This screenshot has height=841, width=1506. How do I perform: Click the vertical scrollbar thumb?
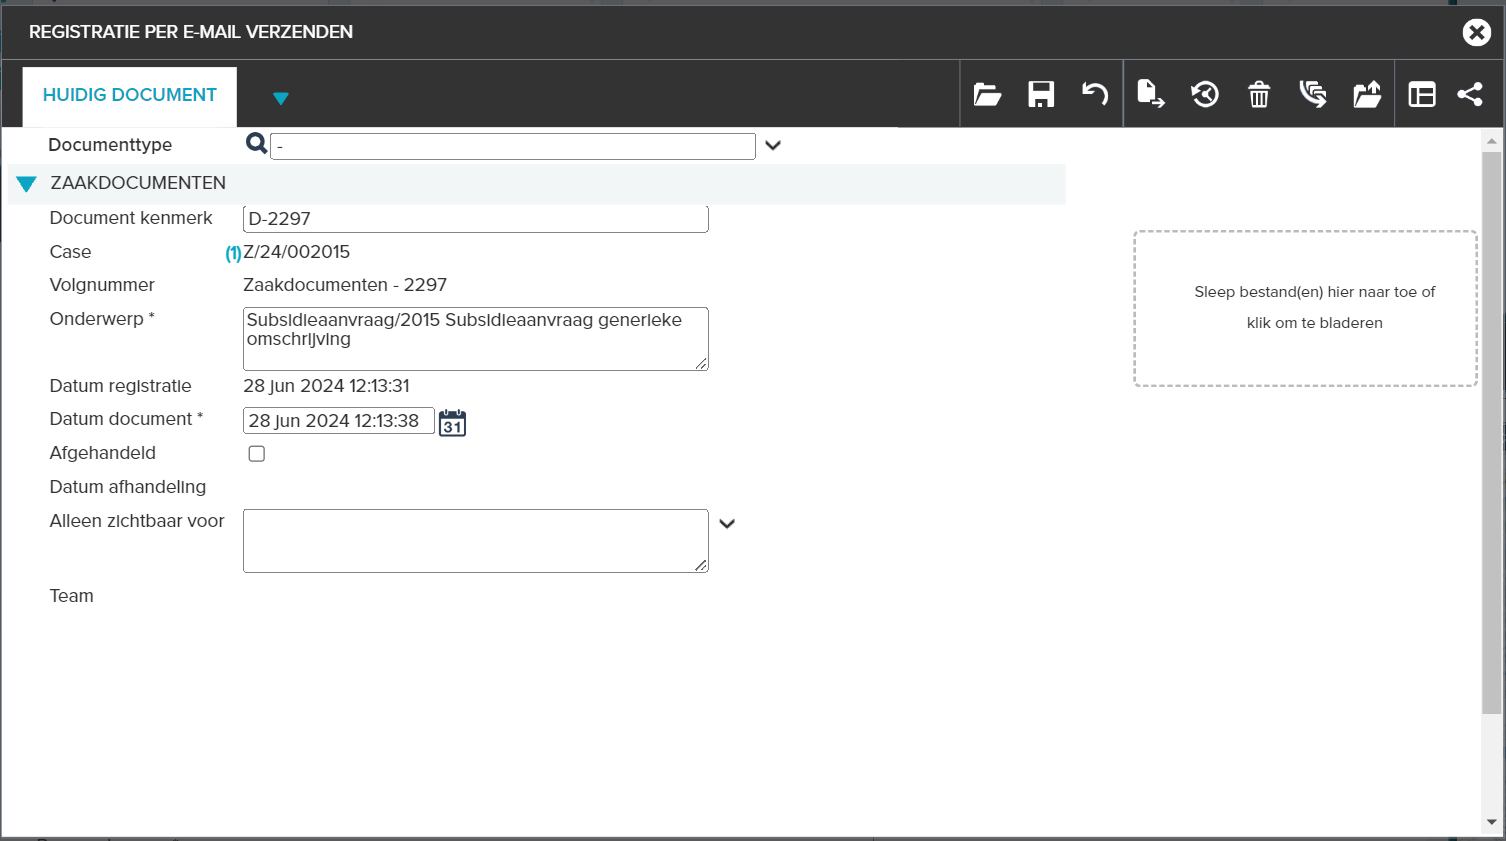point(1492,432)
